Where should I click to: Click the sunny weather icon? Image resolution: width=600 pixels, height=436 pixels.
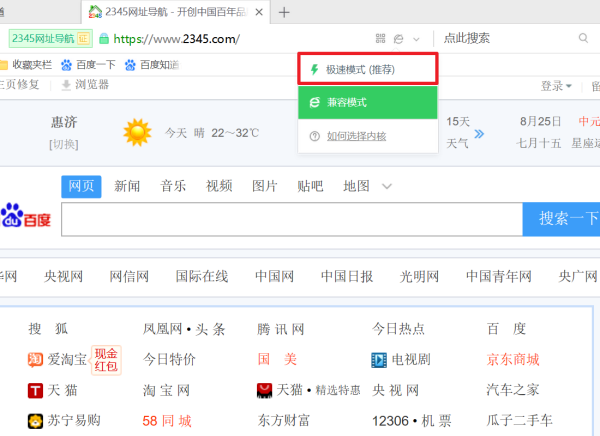[x=137, y=132]
